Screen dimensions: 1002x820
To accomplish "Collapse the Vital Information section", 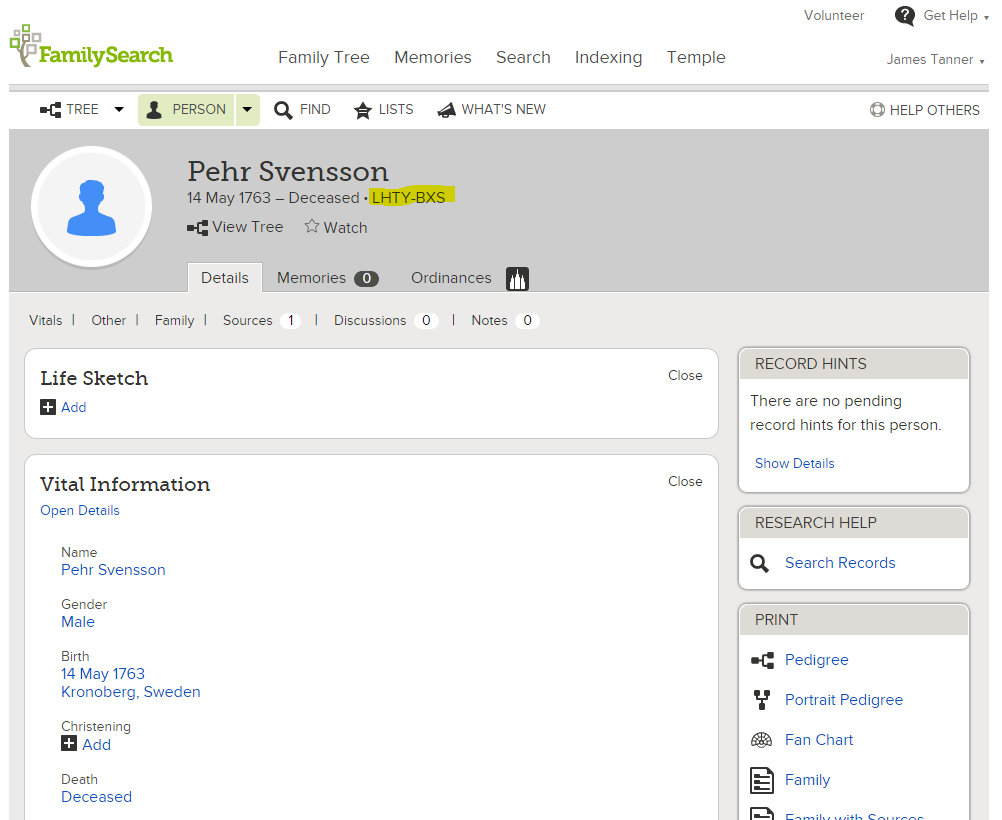I will pos(685,482).
